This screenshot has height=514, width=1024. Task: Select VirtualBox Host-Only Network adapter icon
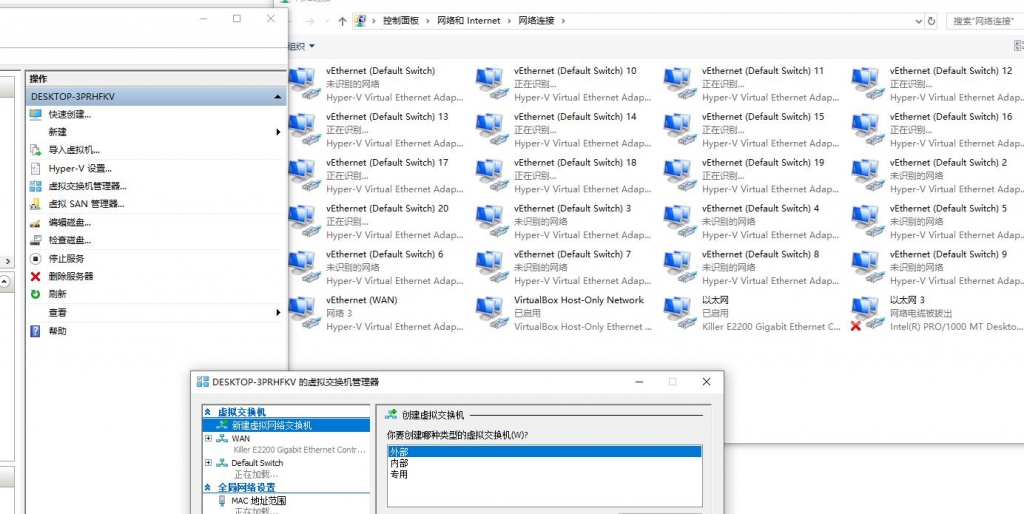point(490,312)
